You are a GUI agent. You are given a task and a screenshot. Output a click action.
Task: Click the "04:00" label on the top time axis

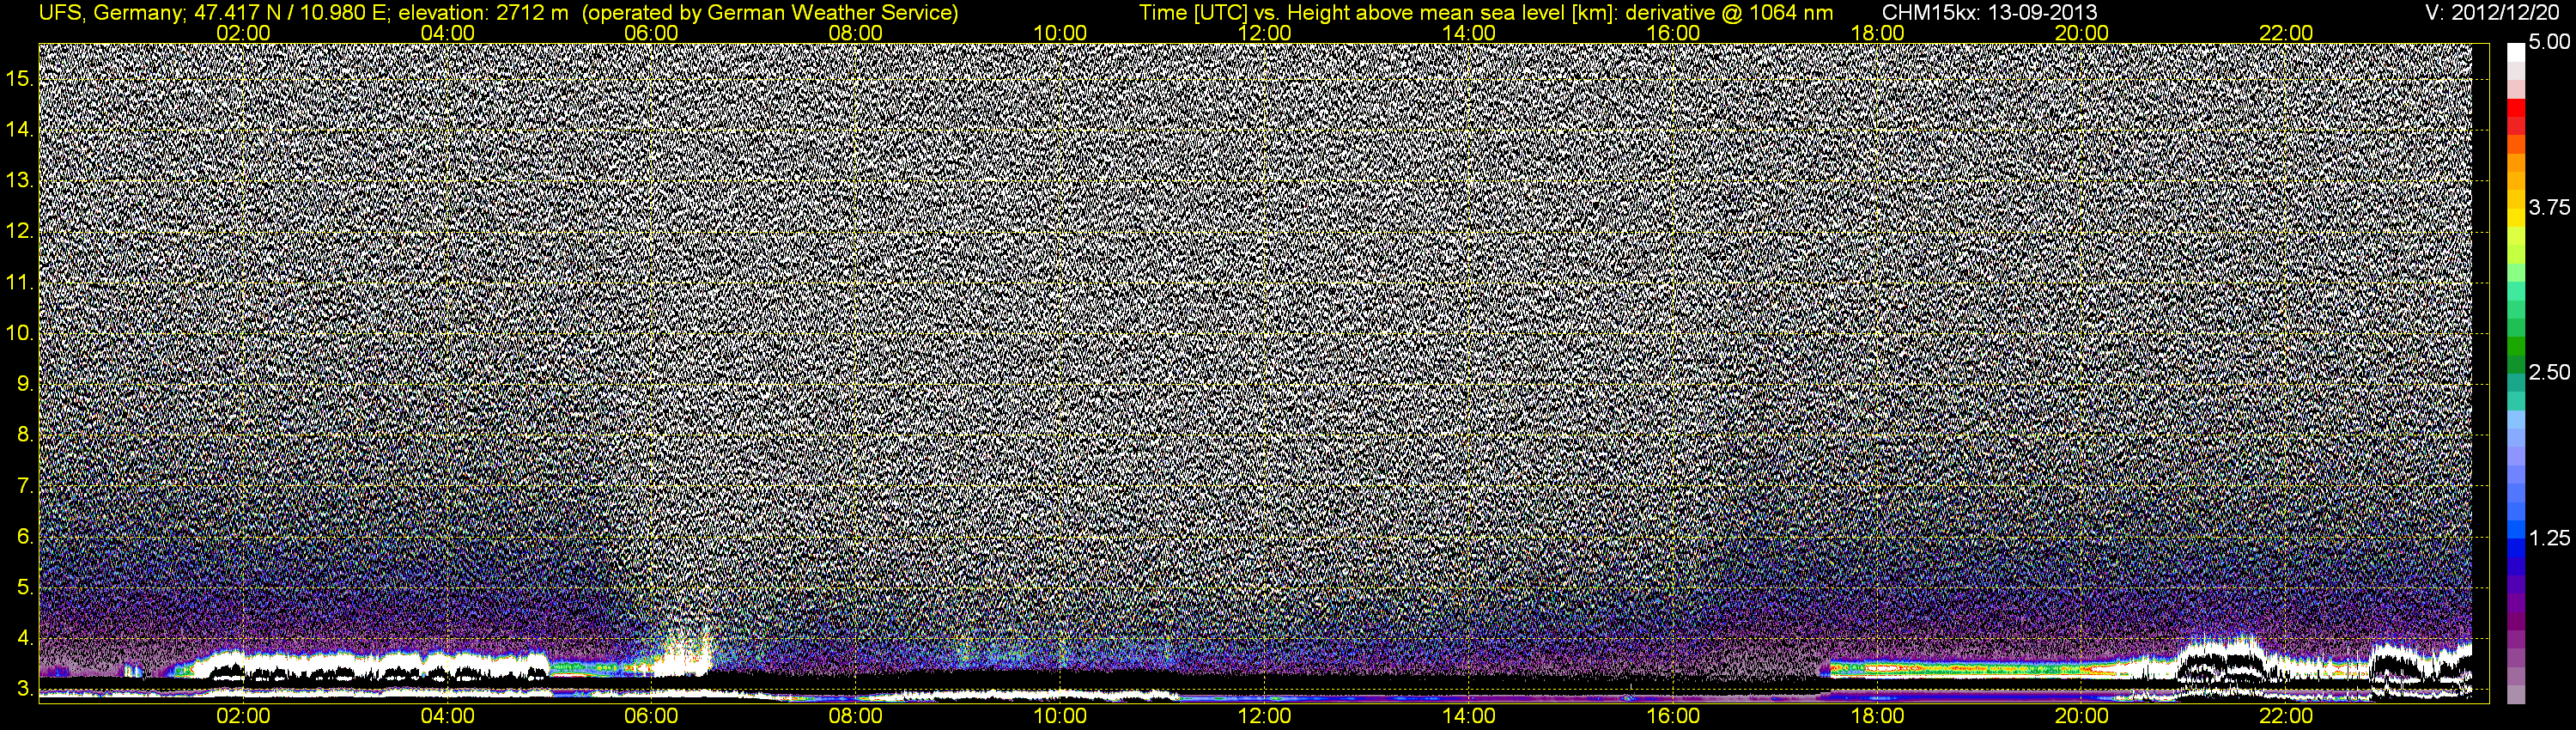pos(447,33)
